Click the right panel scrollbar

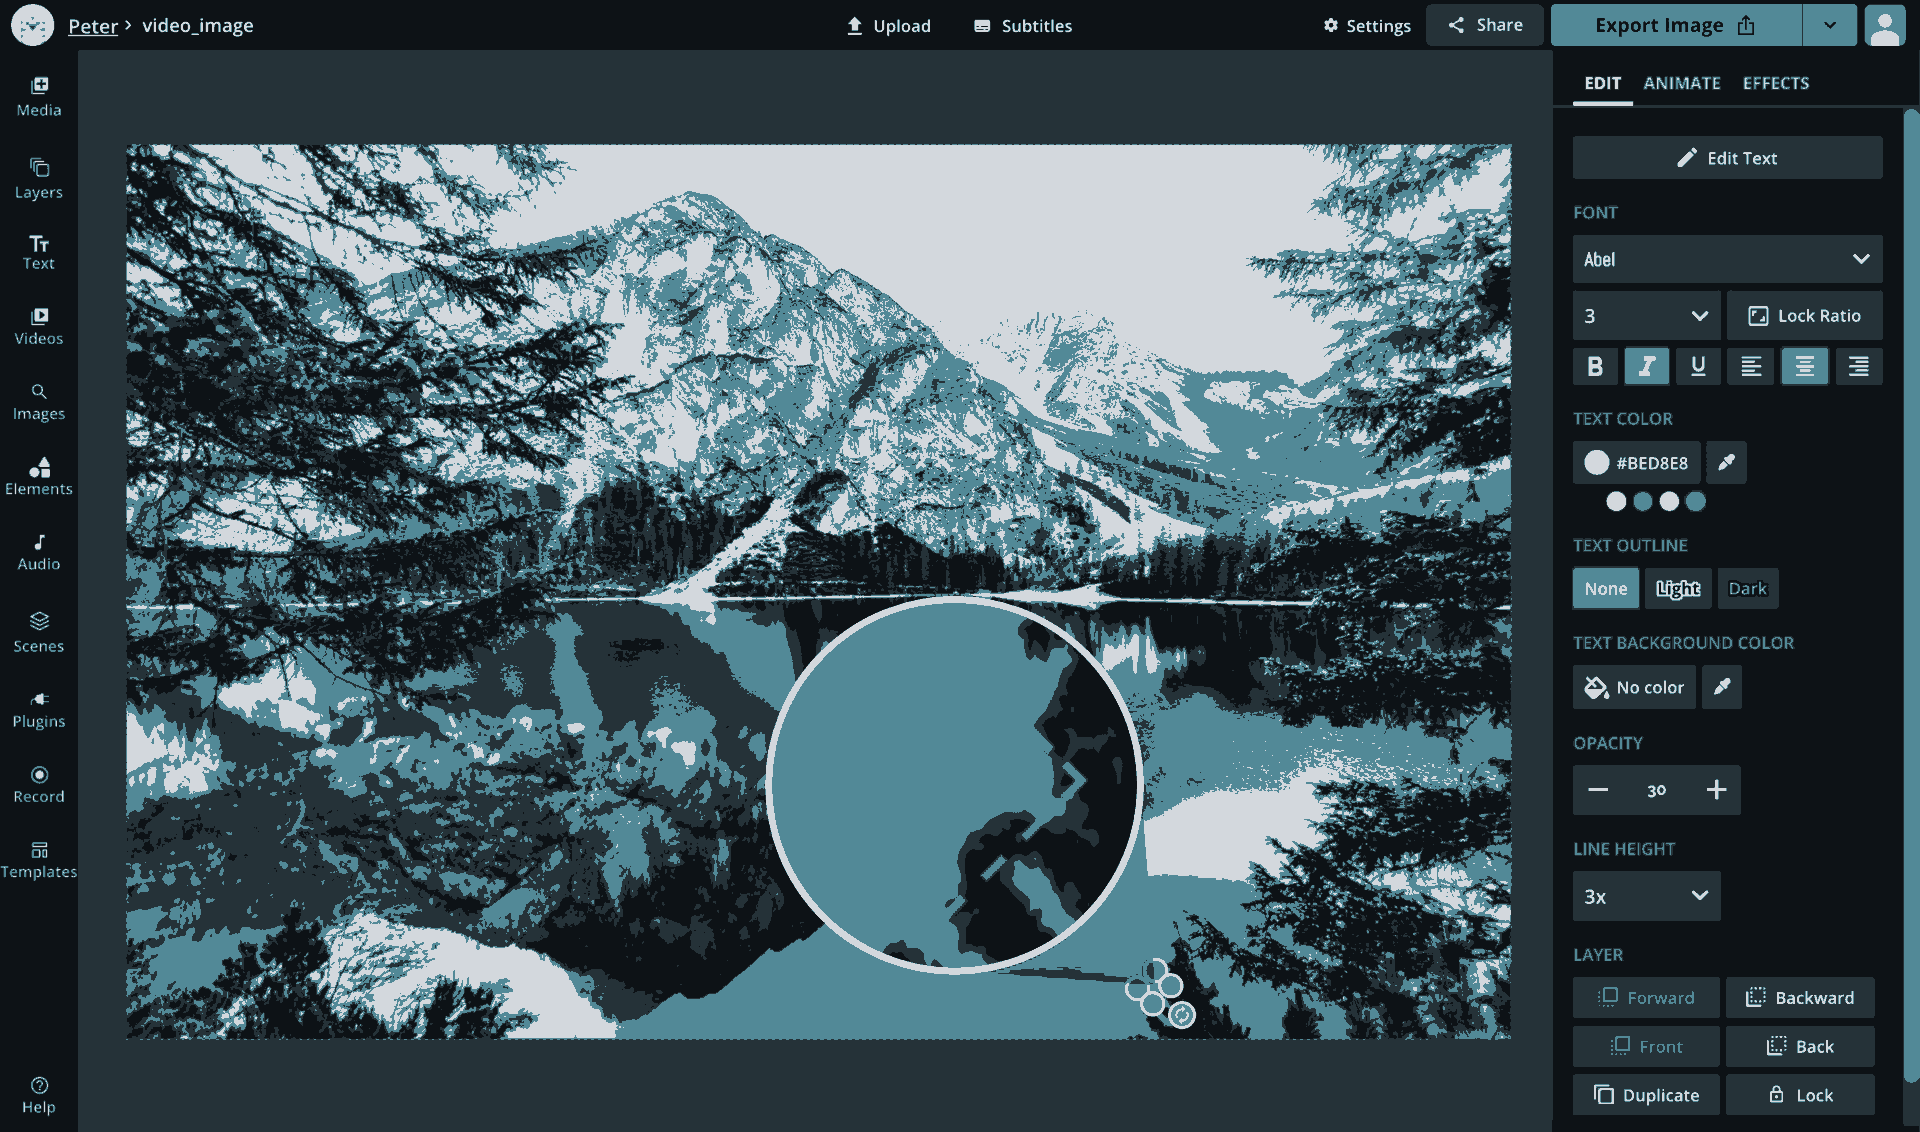(x=1912, y=595)
